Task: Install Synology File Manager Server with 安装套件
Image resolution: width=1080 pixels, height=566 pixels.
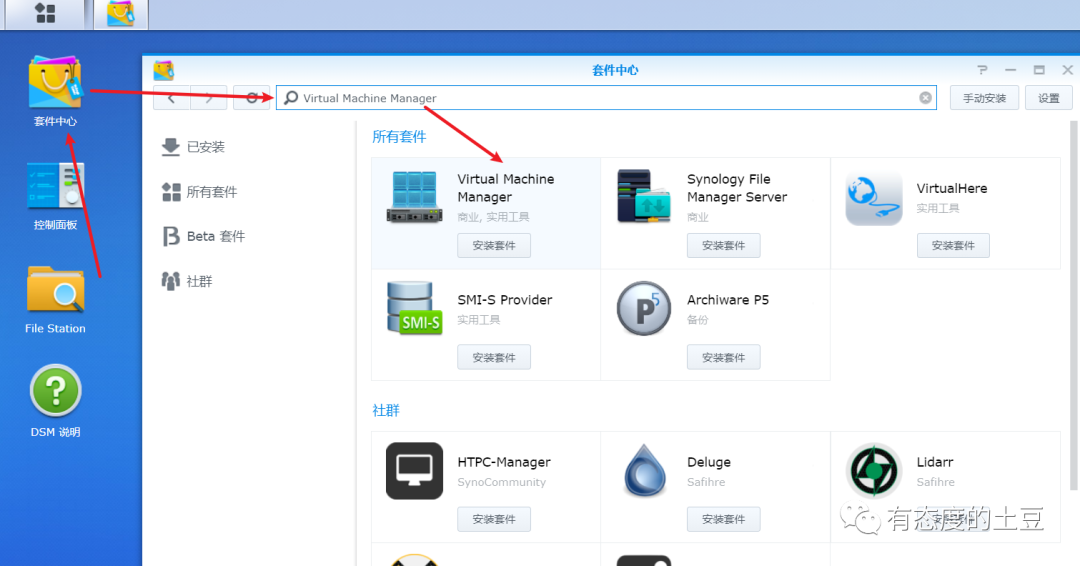Action: [x=723, y=246]
